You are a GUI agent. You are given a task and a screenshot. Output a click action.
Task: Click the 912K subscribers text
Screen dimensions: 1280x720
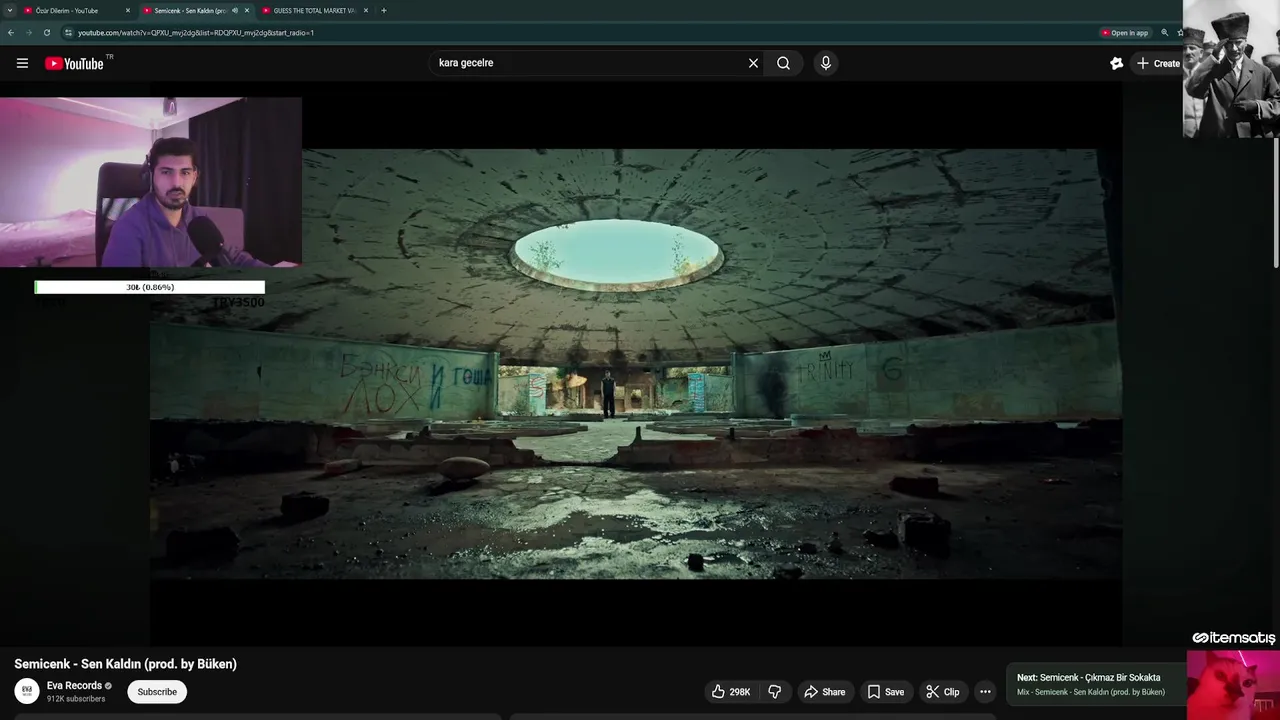[76, 699]
